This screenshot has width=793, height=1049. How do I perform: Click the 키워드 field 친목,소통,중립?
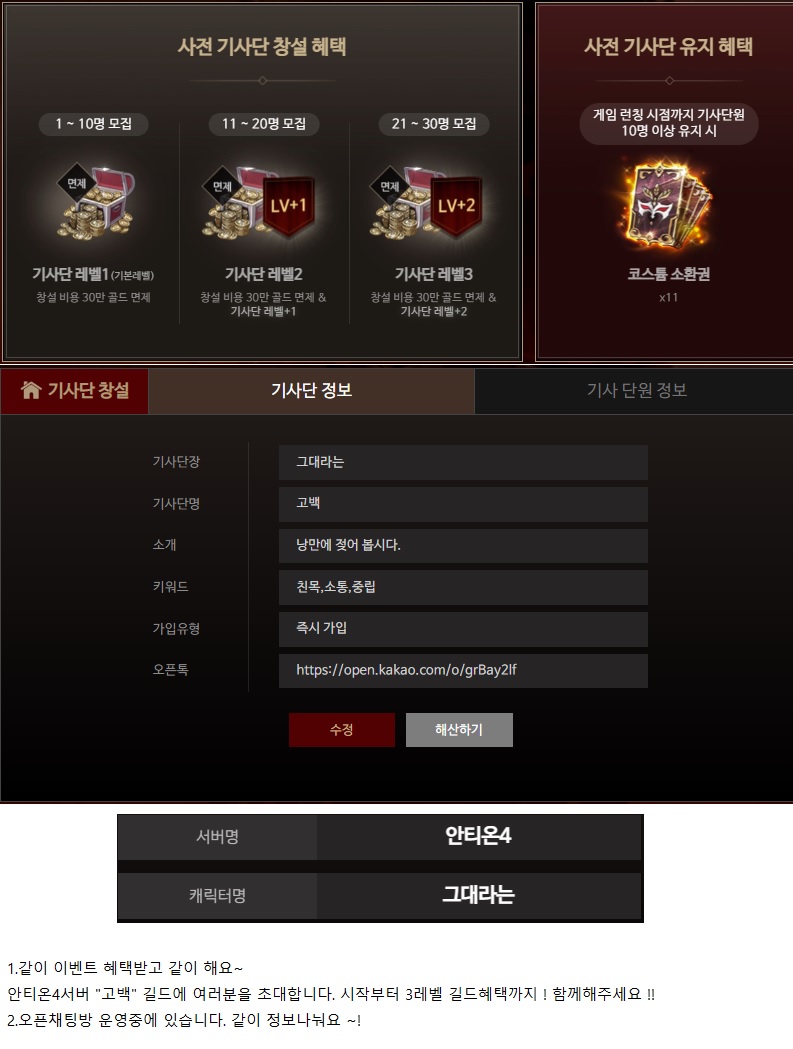click(x=463, y=587)
